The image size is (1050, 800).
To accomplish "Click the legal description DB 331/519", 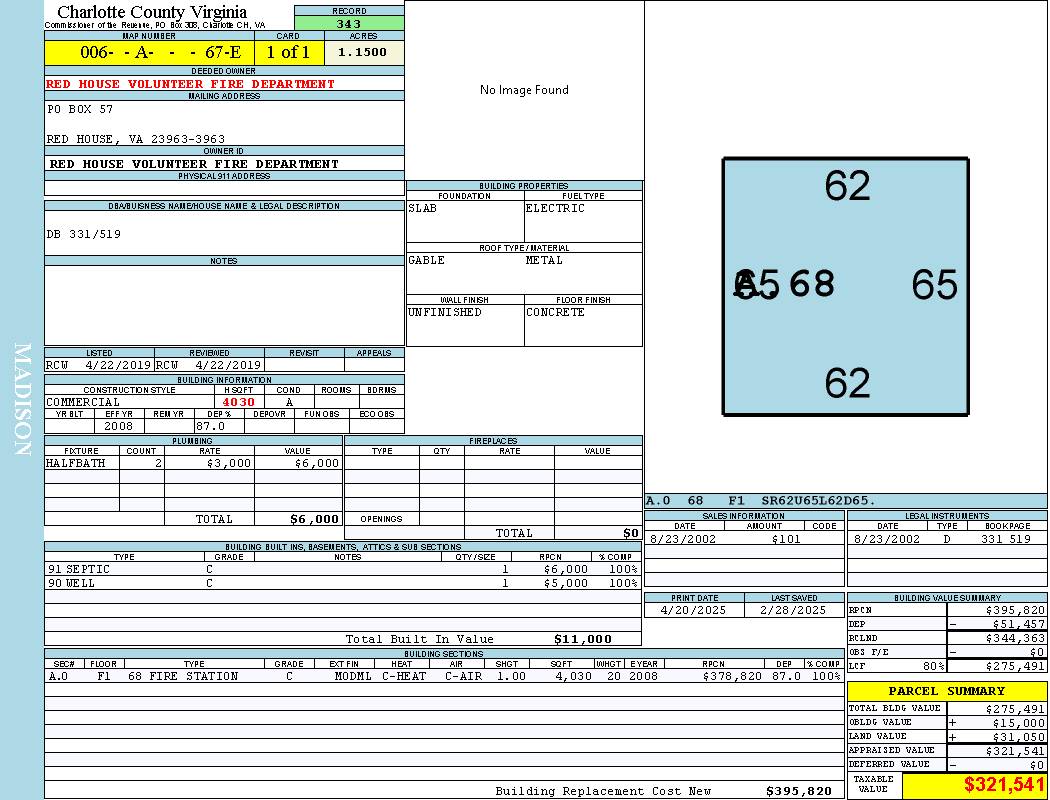I will click(84, 234).
